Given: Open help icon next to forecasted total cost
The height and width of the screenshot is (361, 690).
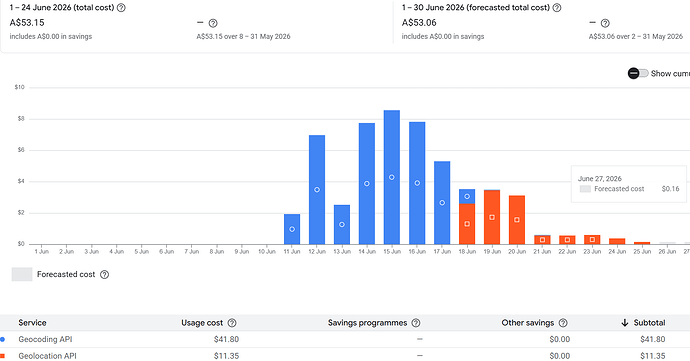Looking at the screenshot, I should click(x=557, y=7).
